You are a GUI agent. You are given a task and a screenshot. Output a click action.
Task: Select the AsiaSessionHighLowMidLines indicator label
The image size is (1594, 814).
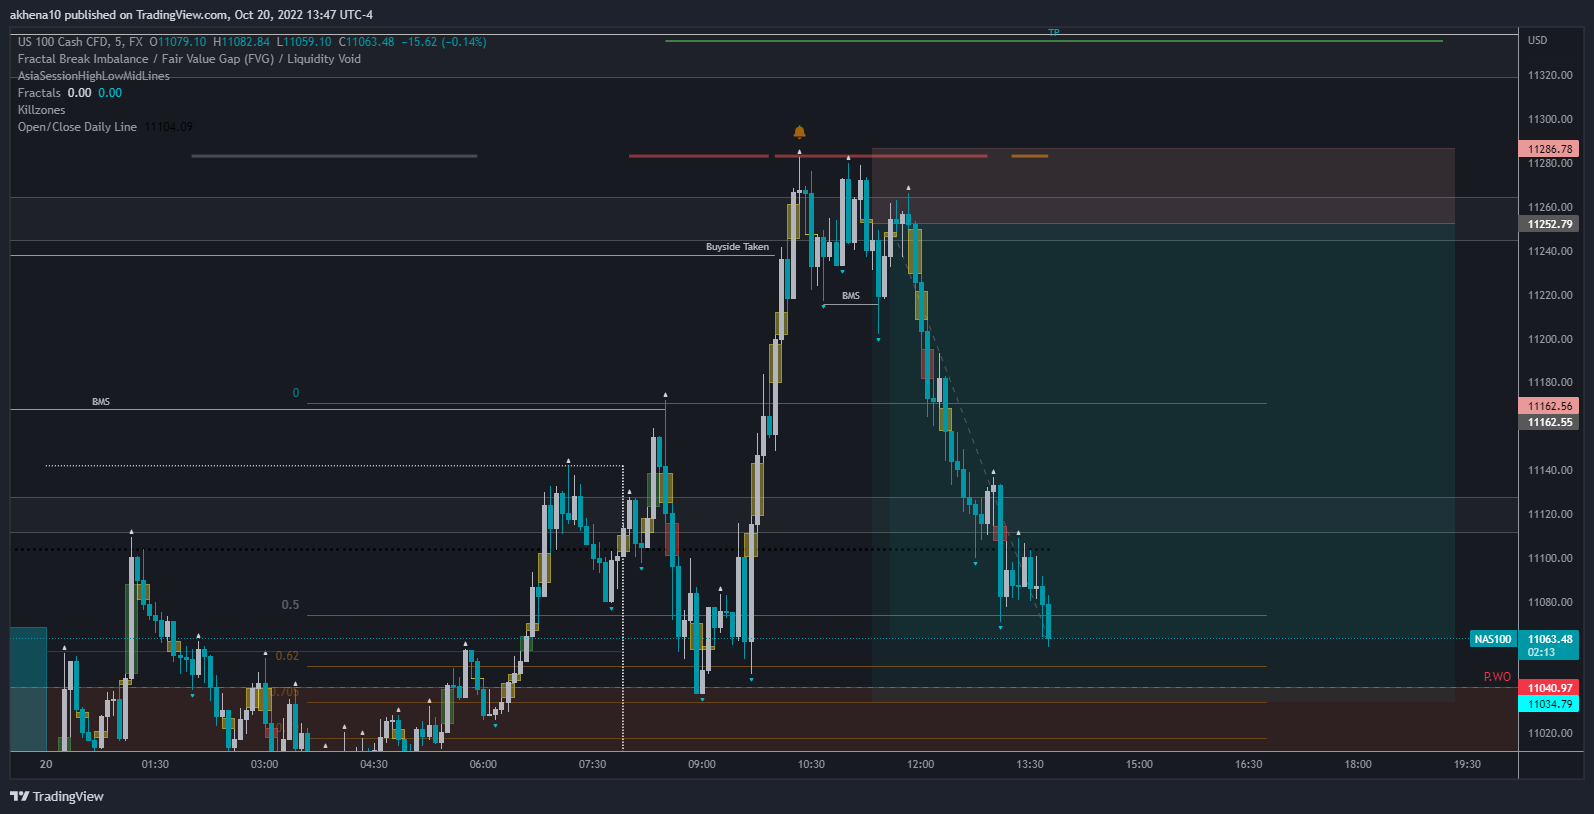point(94,76)
